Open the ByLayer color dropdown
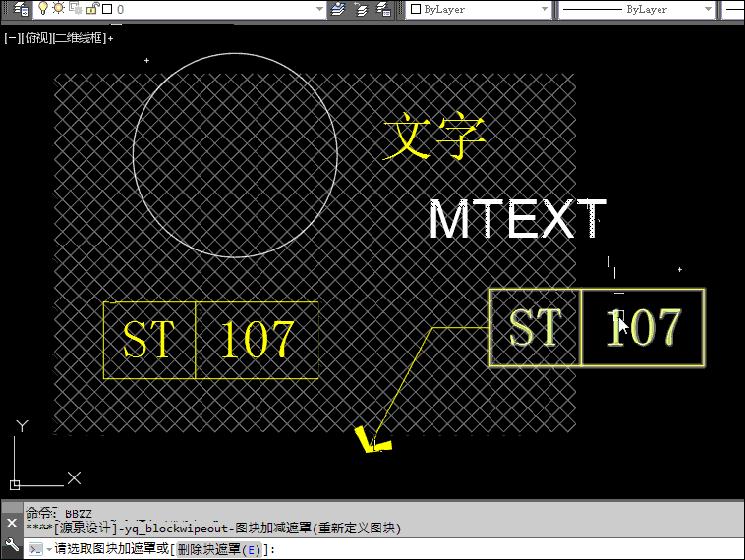This screenshot has height=560, width=745. pyautogui.click(x=480, y=9)
